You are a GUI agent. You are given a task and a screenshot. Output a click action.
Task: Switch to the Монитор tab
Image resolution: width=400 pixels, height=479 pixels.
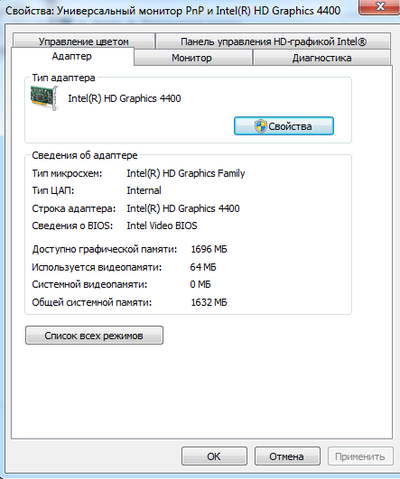192,58
